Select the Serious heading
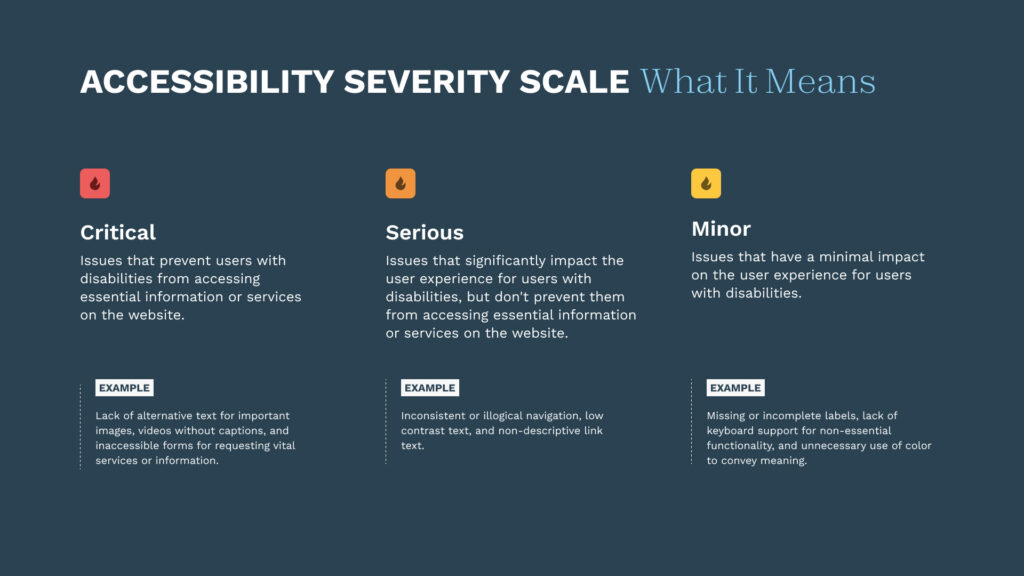This screenshot has width=1024, height=576. click(425, 232)
